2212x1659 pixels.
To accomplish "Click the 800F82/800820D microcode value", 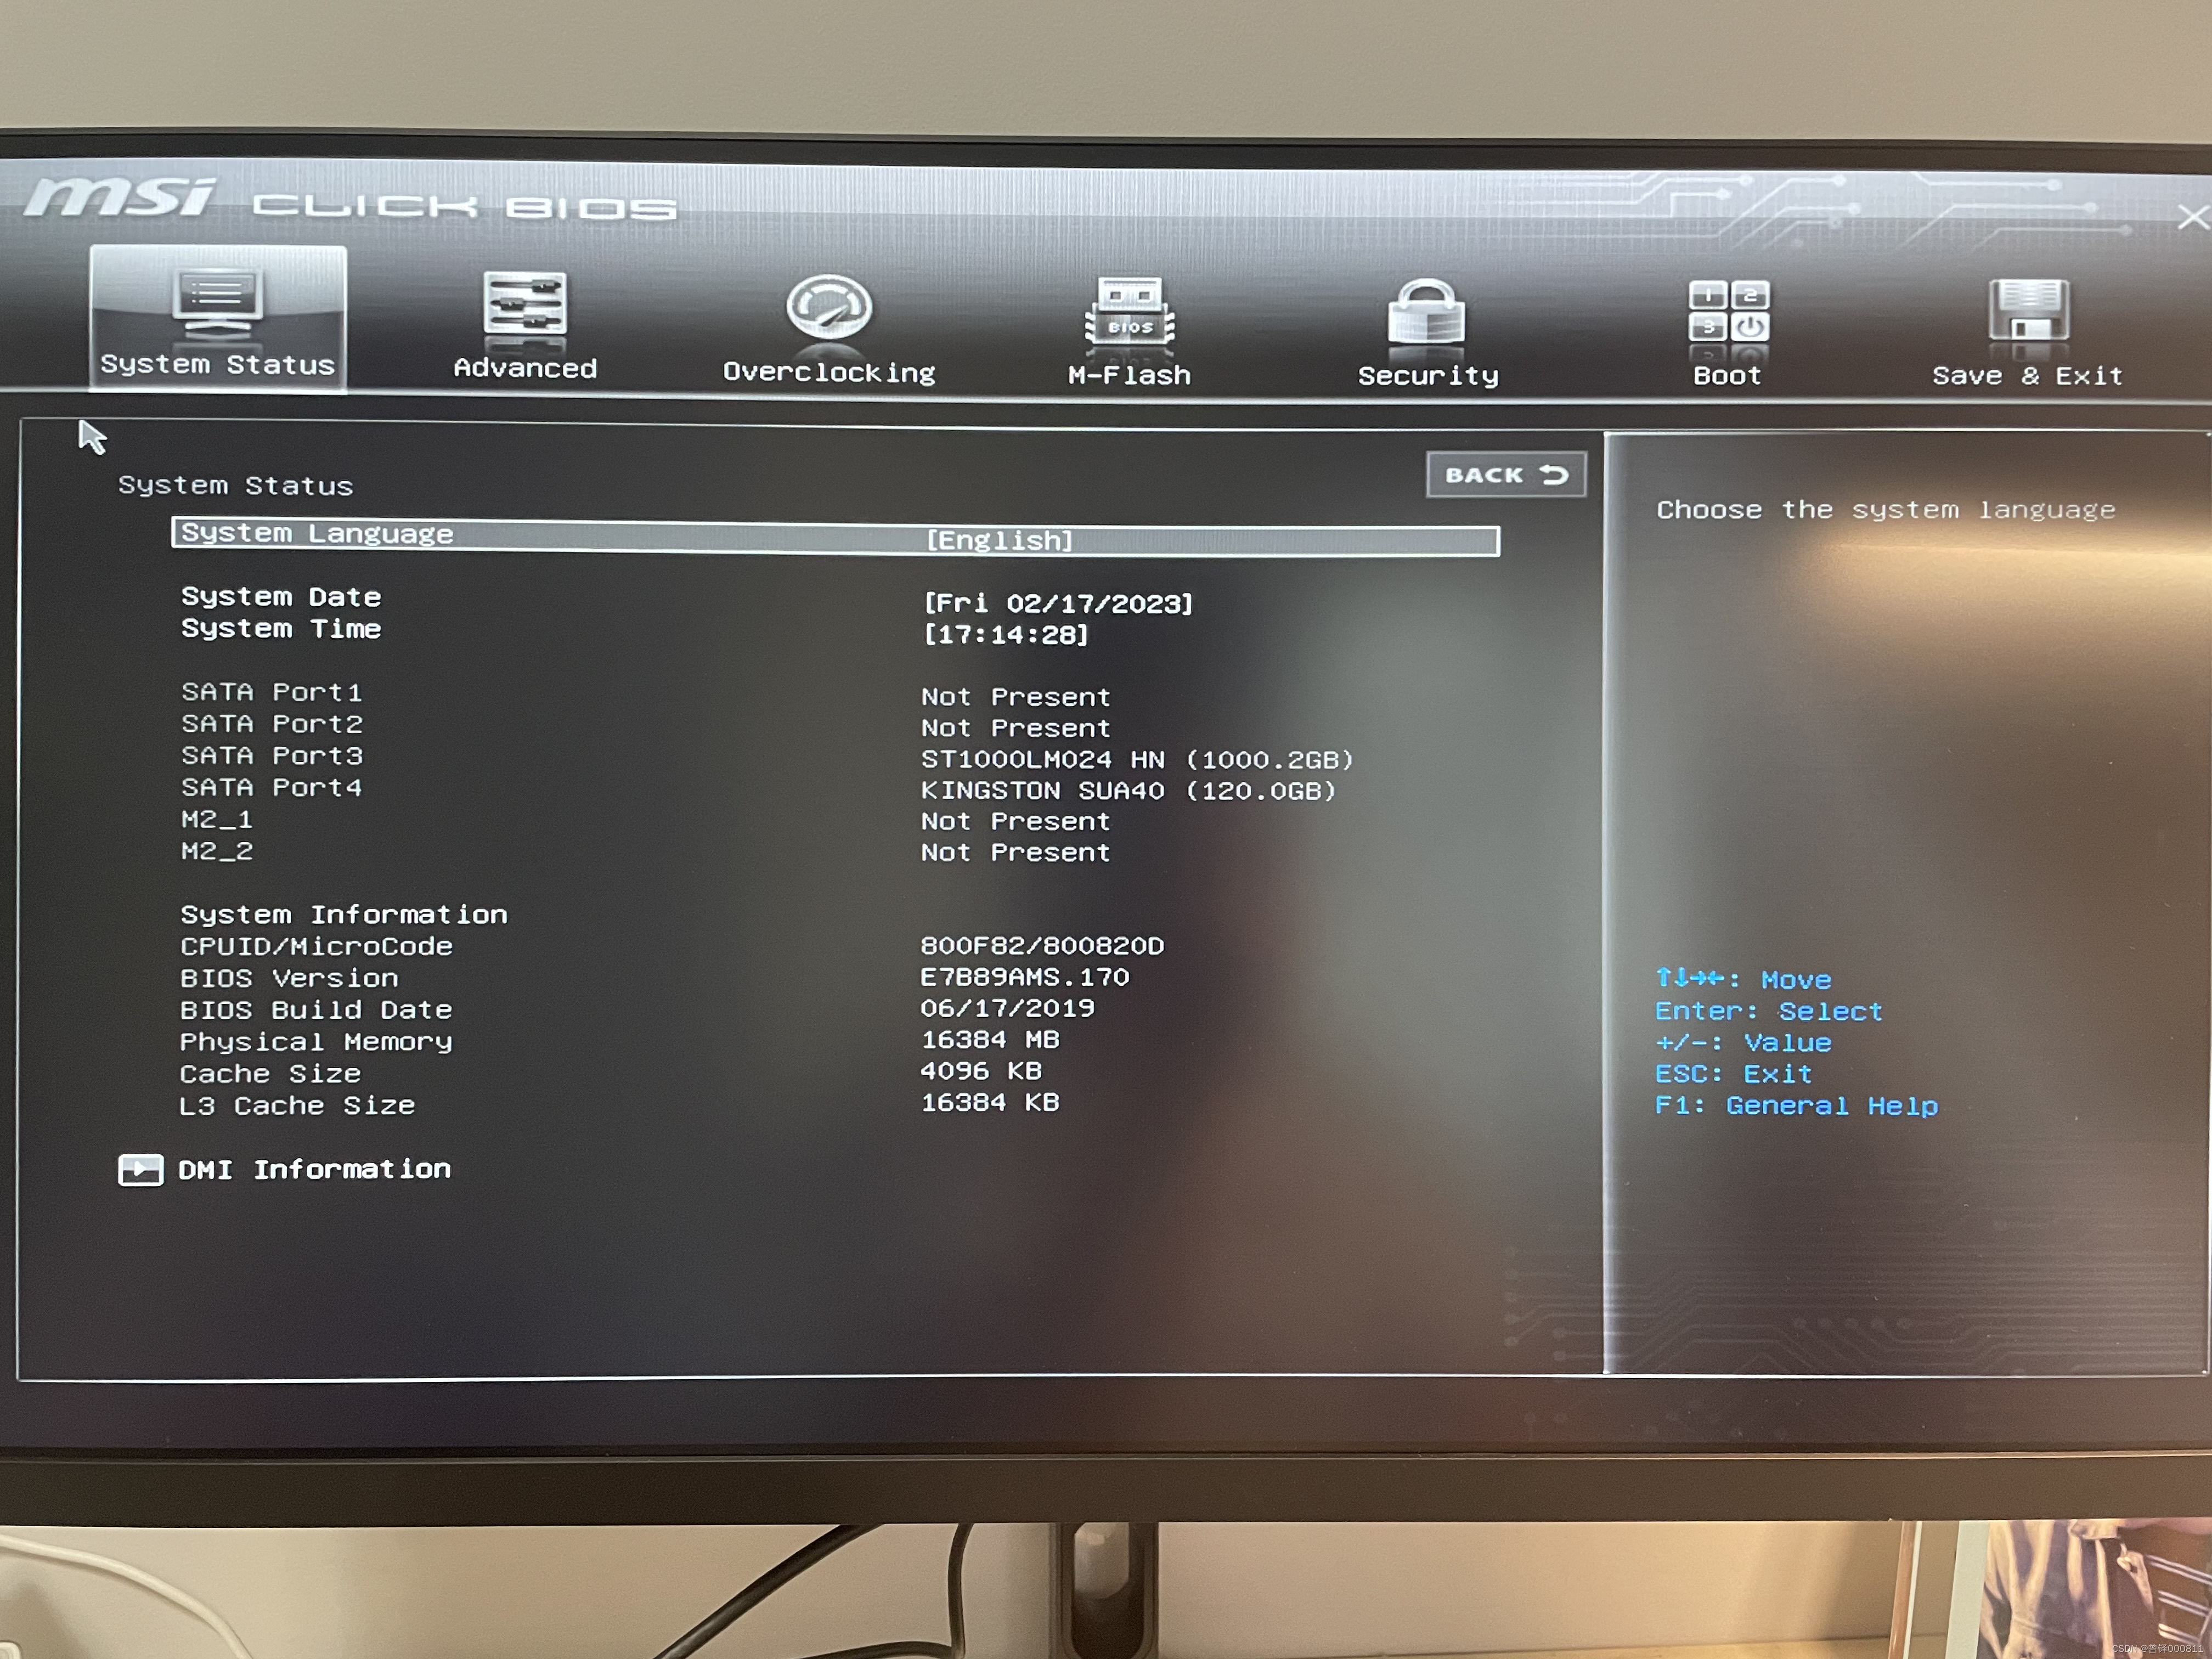I will coord(1042,945).
